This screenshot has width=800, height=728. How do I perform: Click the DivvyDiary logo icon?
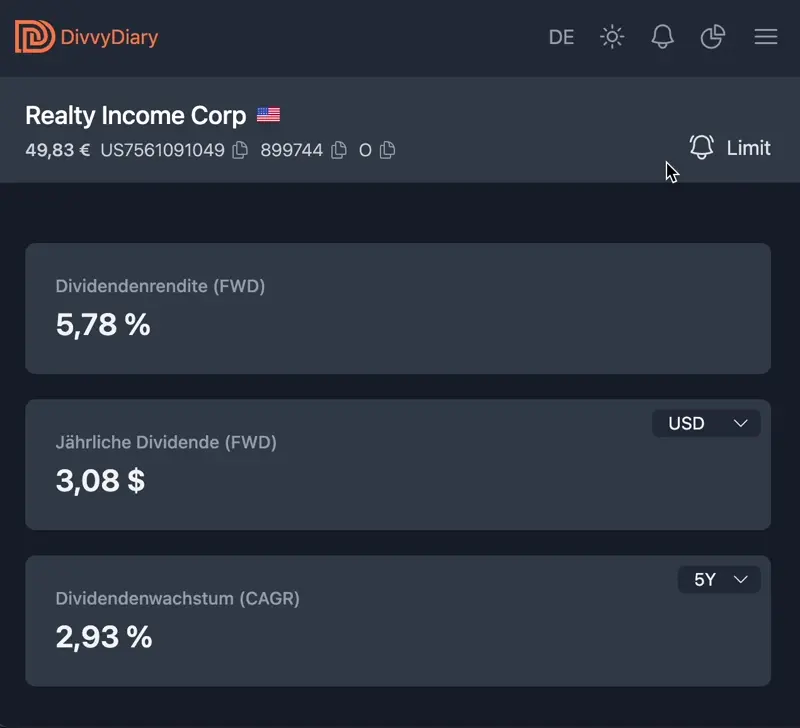(x=35, y=37)
